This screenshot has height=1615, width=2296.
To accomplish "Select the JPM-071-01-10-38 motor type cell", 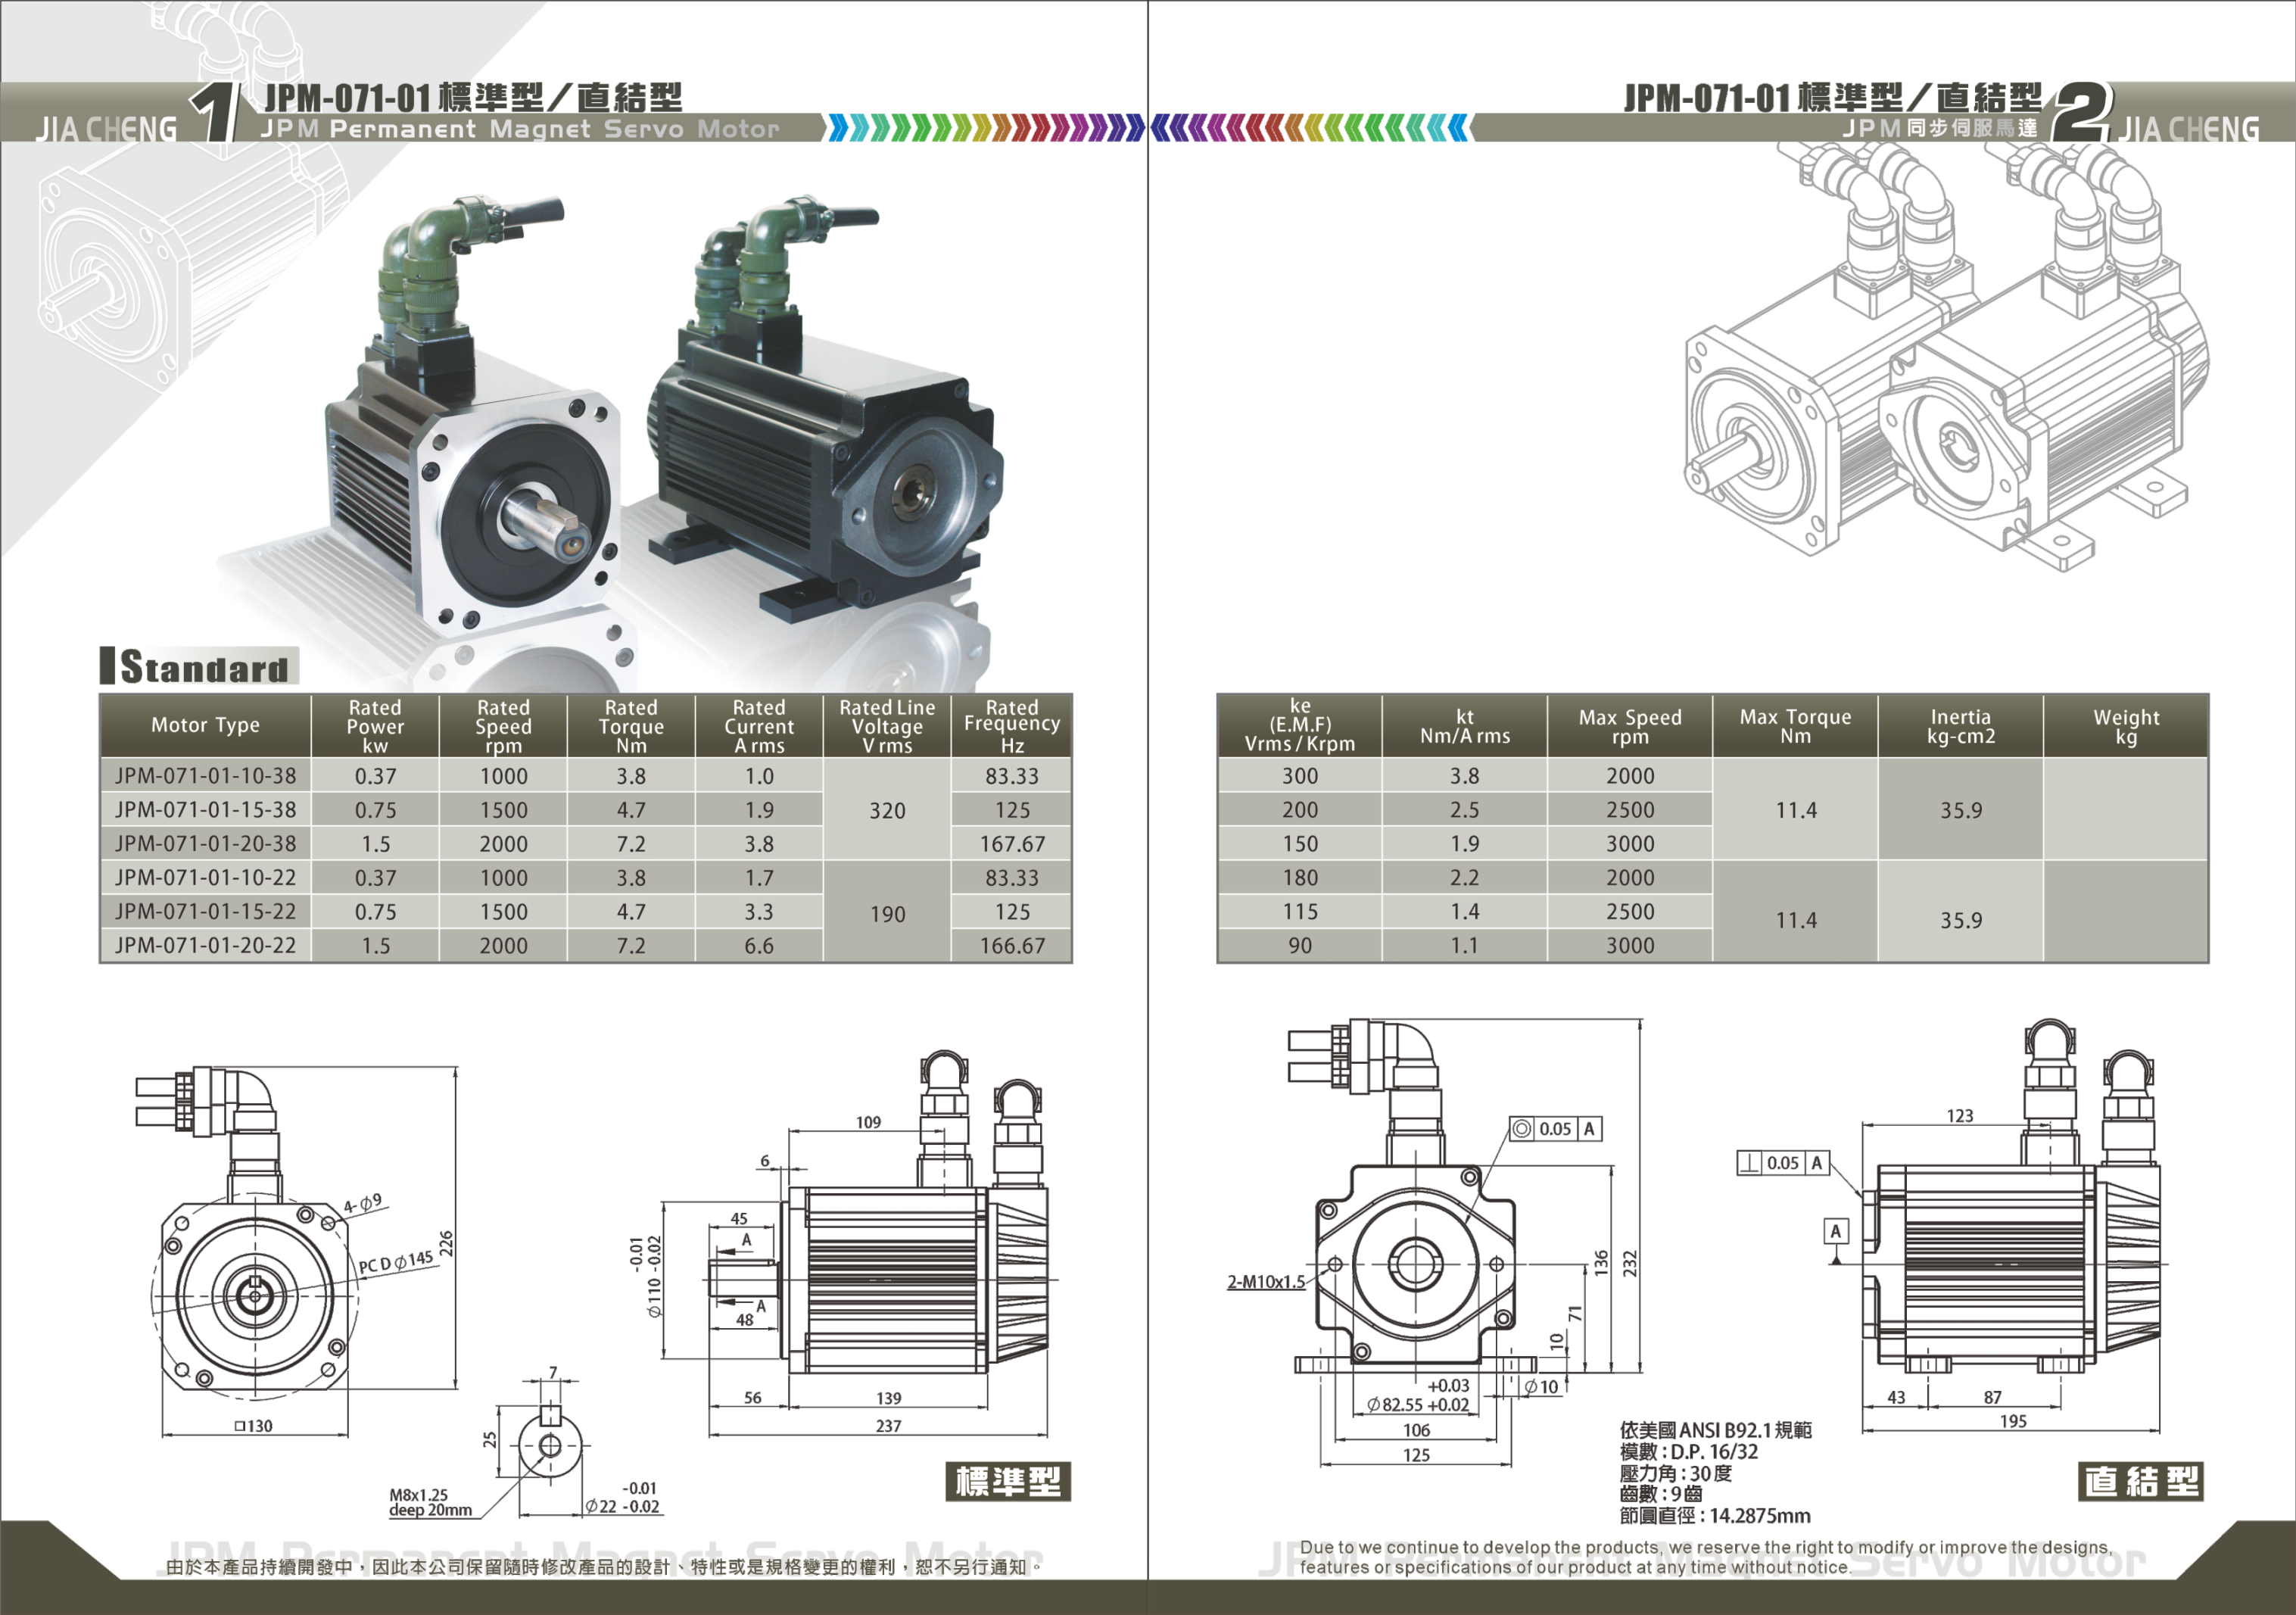I will (205, 776).
